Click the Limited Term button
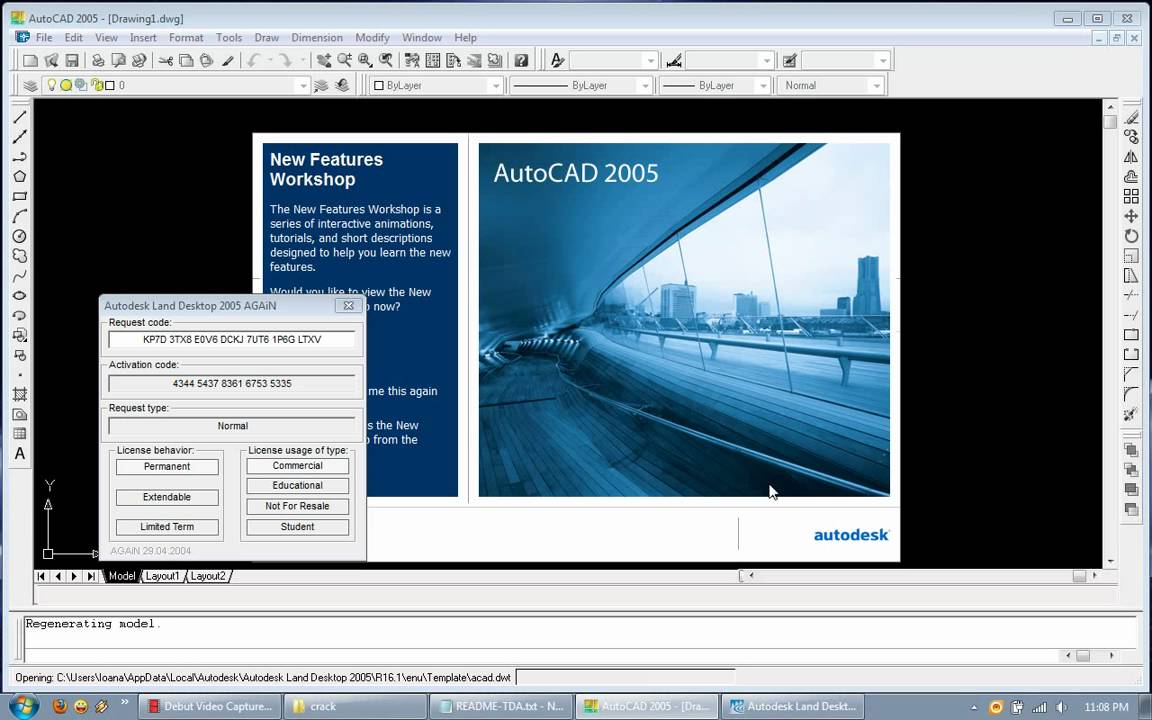Viewport: 1152px width, 720px height. [167, 527]
